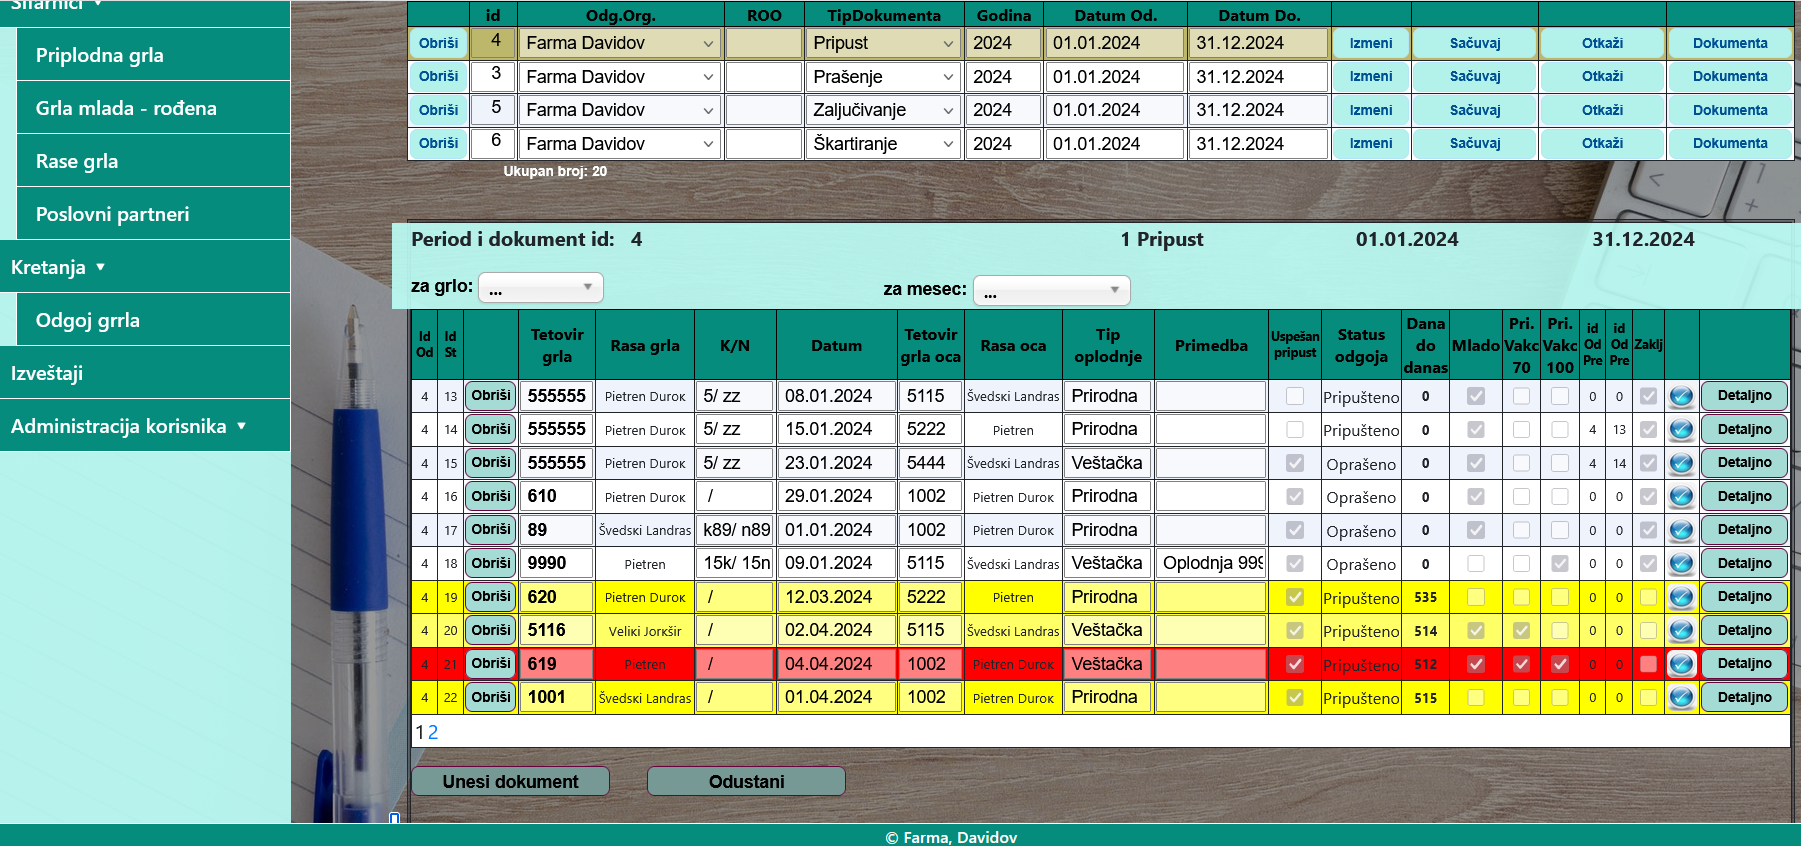Click the 'Unesi dokument' button

pyautogui.click(x=510, y=782)
